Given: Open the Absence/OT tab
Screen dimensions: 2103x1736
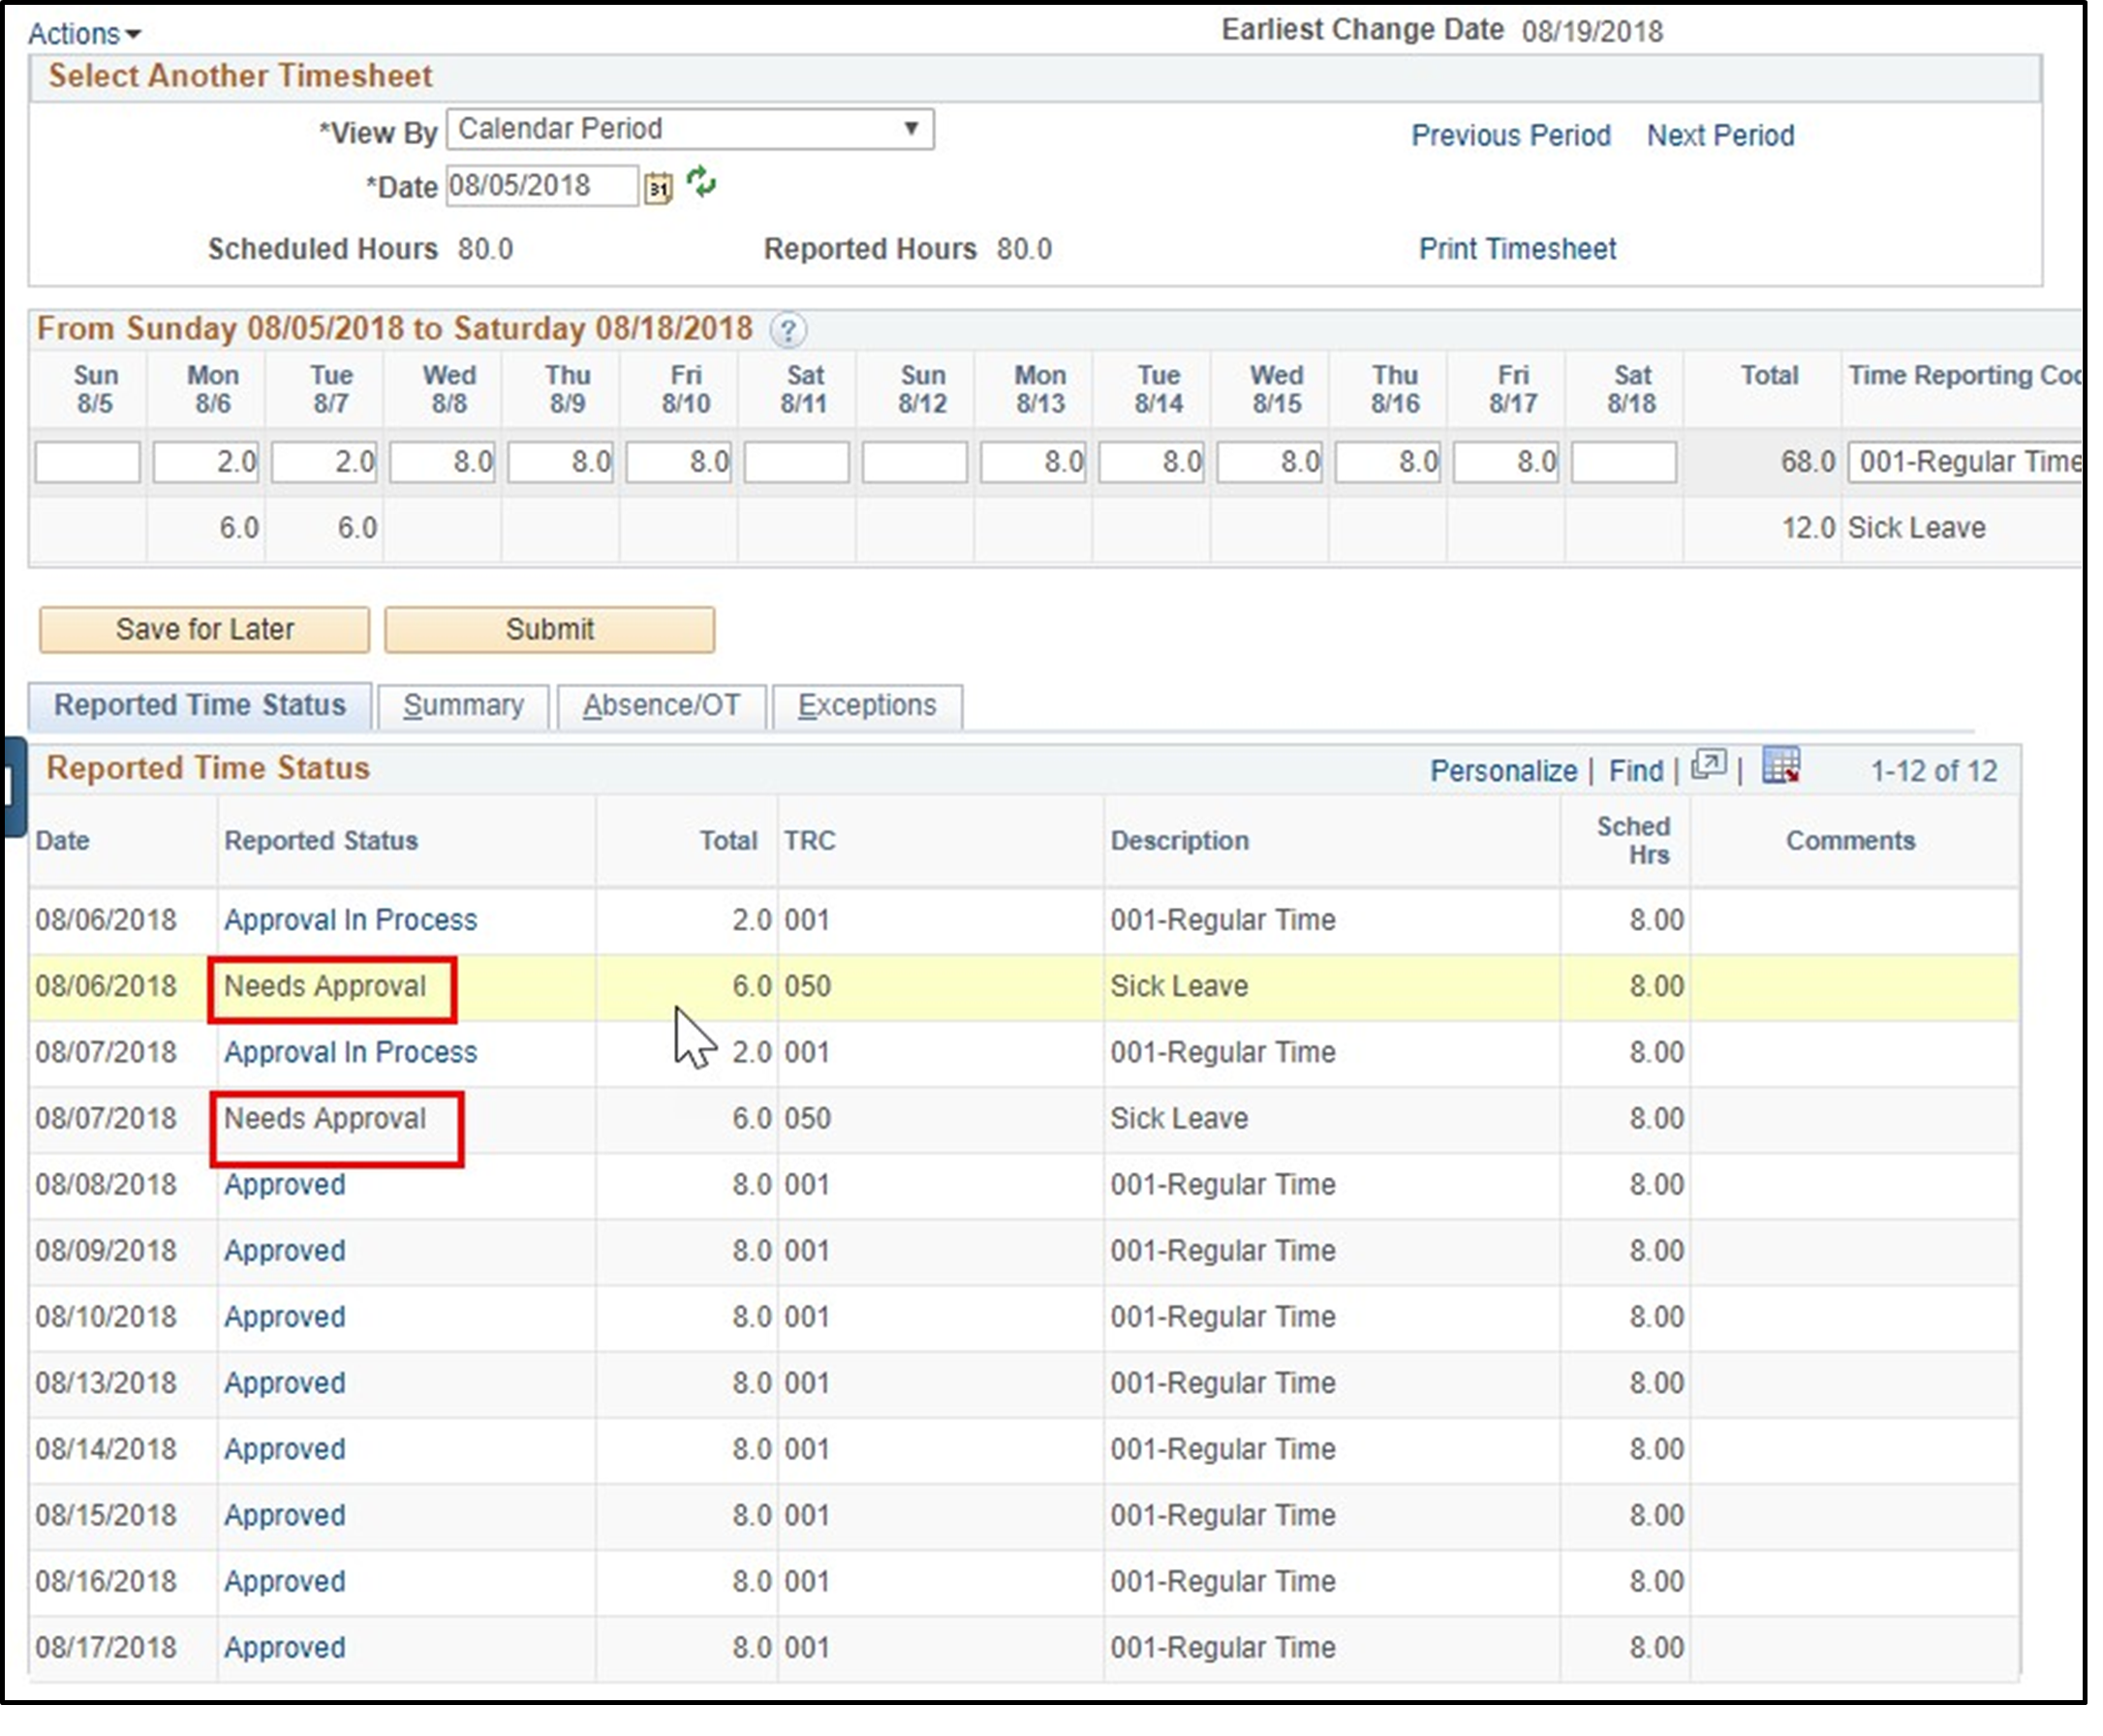Looking at the screenshot, I should click(661, 705).
